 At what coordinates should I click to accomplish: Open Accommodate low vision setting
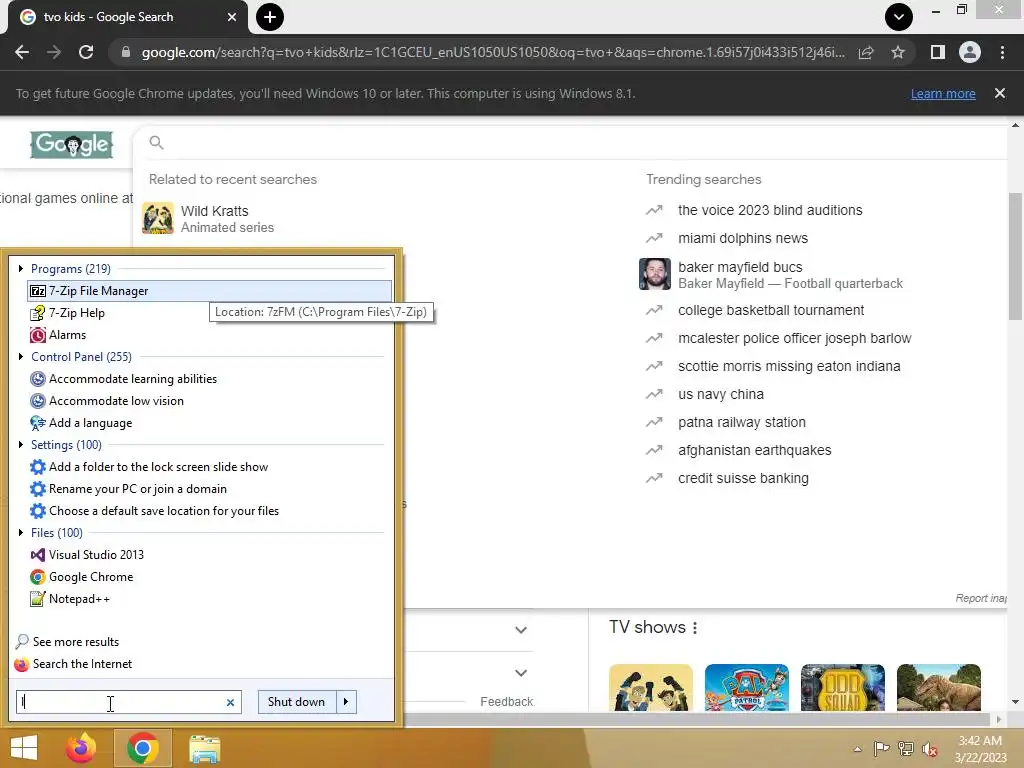(116, 401)
